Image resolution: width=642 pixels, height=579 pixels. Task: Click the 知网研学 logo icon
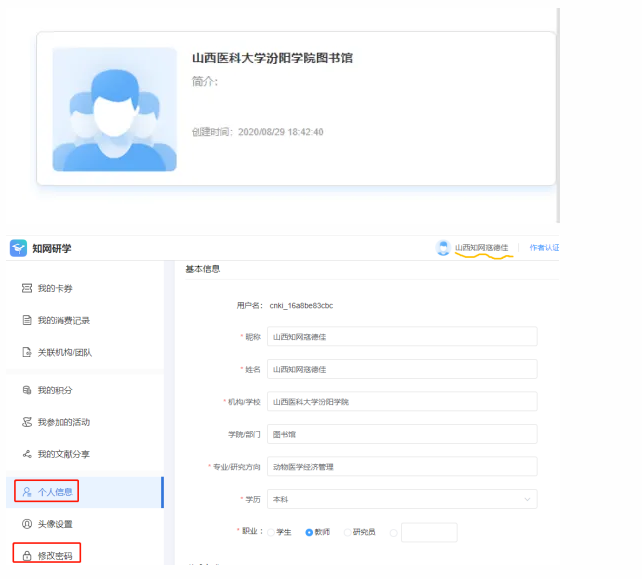coord(19,248)
